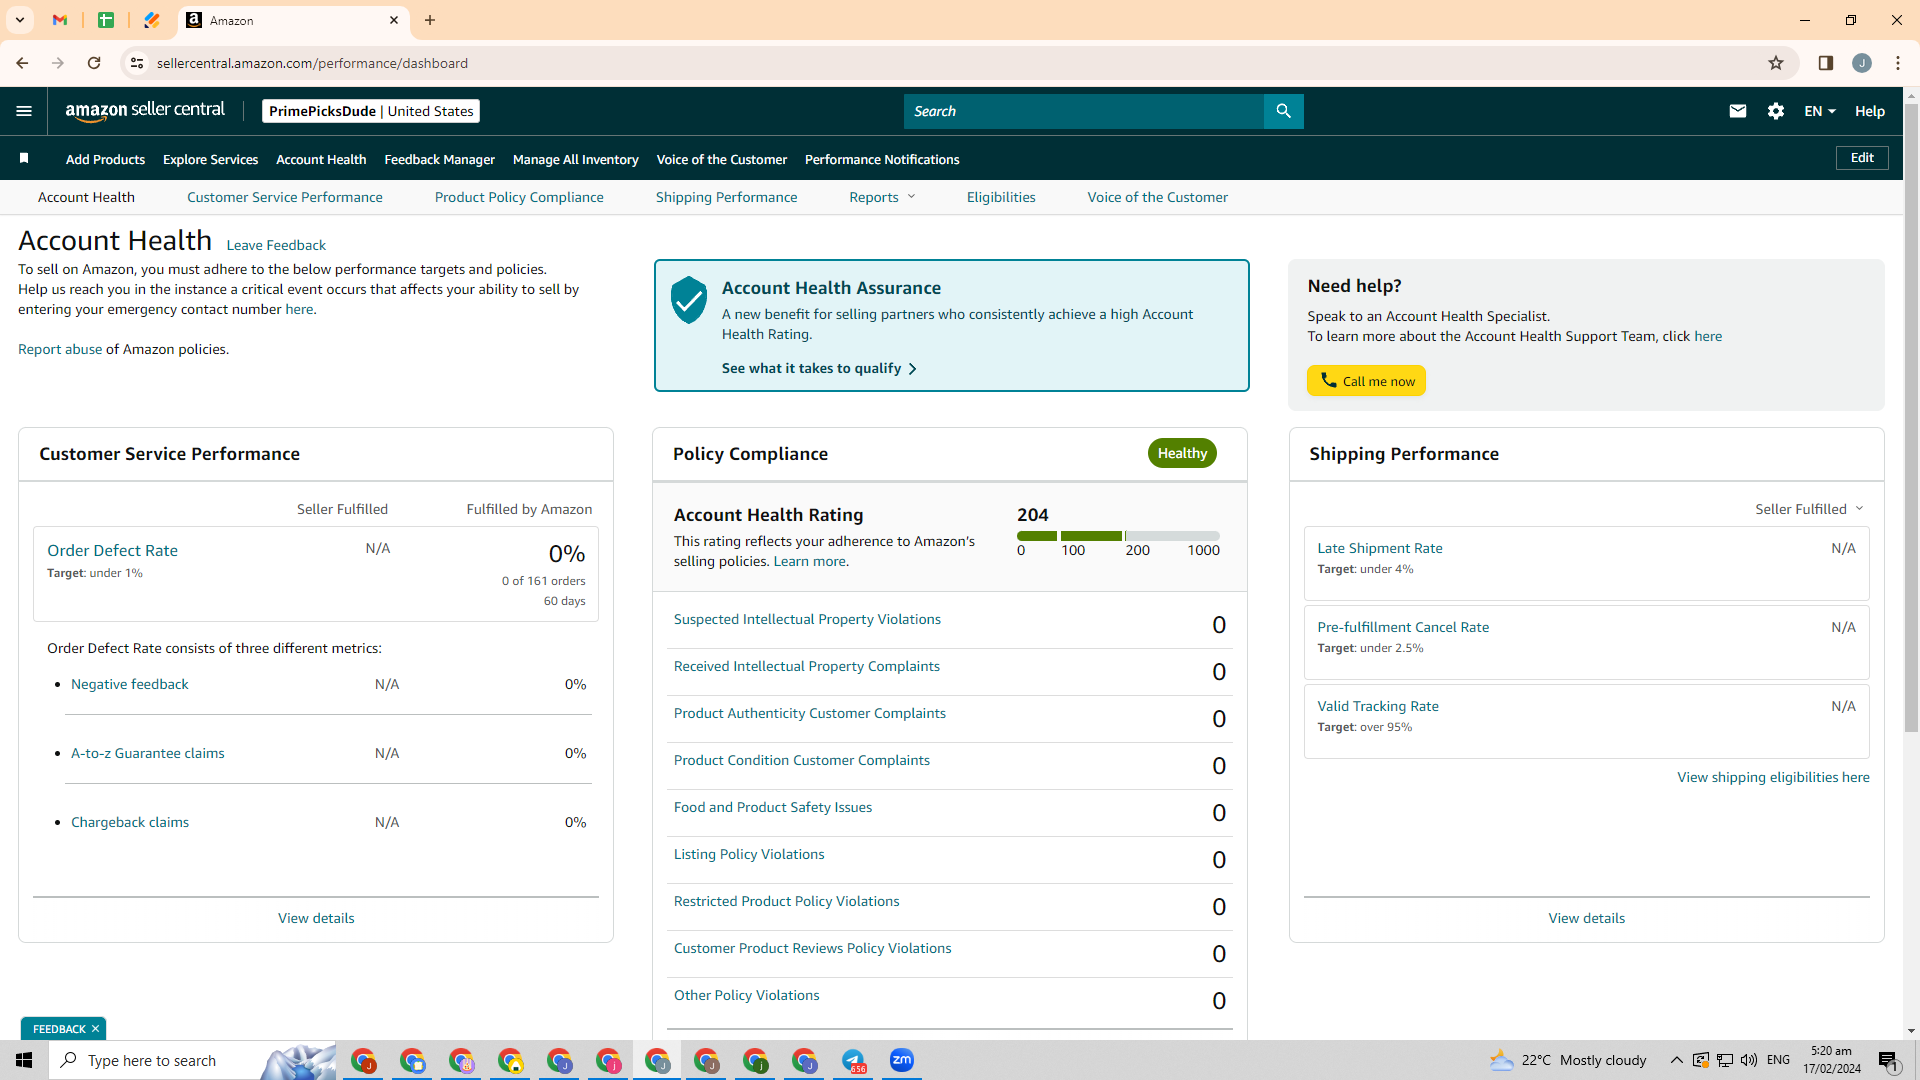Open the hamburger navigation menu

[x=24, y=111]
